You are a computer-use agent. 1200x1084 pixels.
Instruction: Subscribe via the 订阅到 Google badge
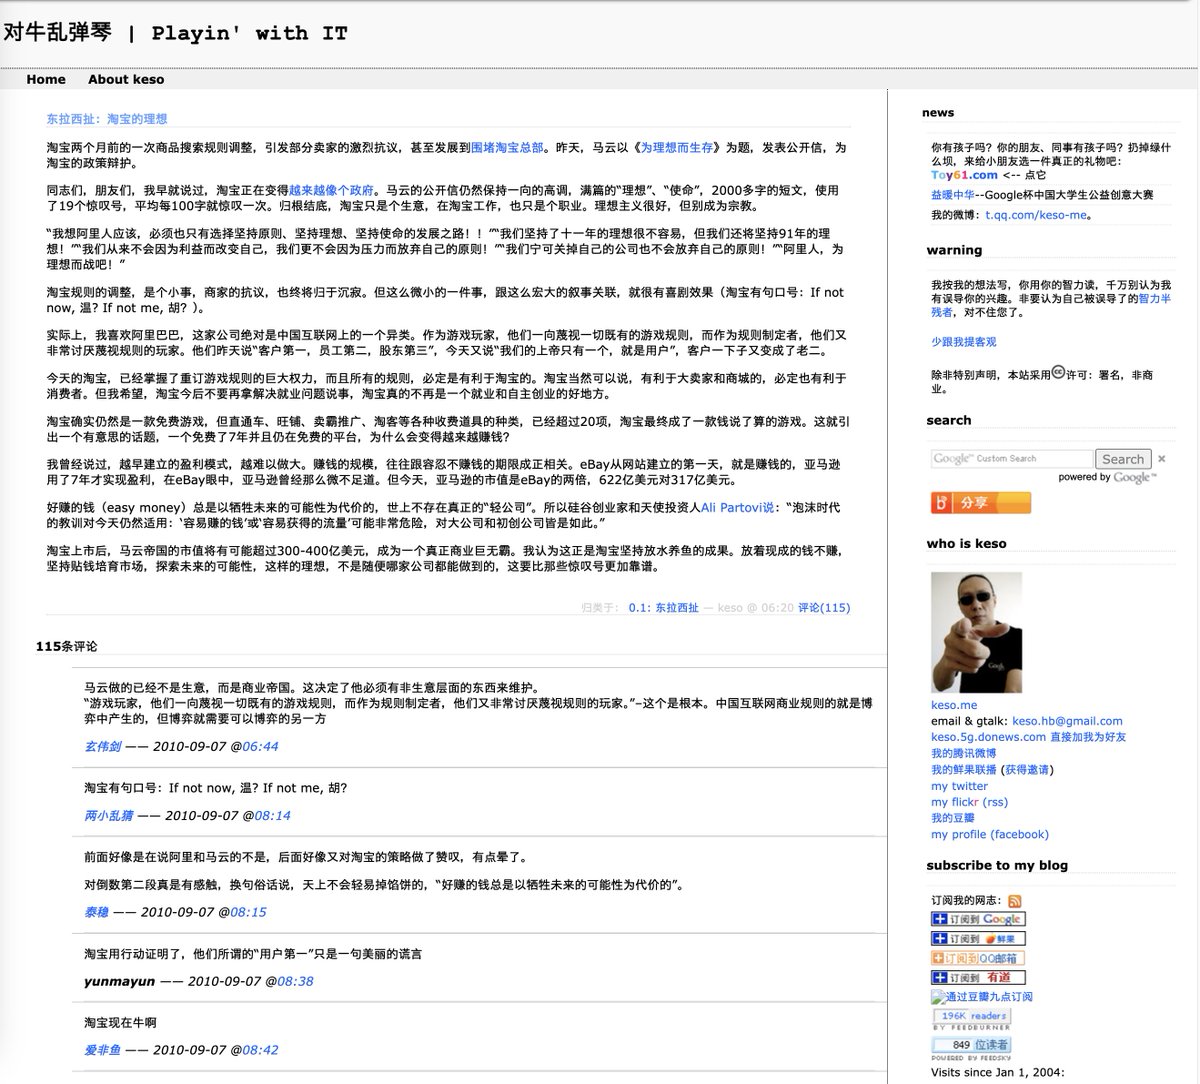tap(978, 919)
